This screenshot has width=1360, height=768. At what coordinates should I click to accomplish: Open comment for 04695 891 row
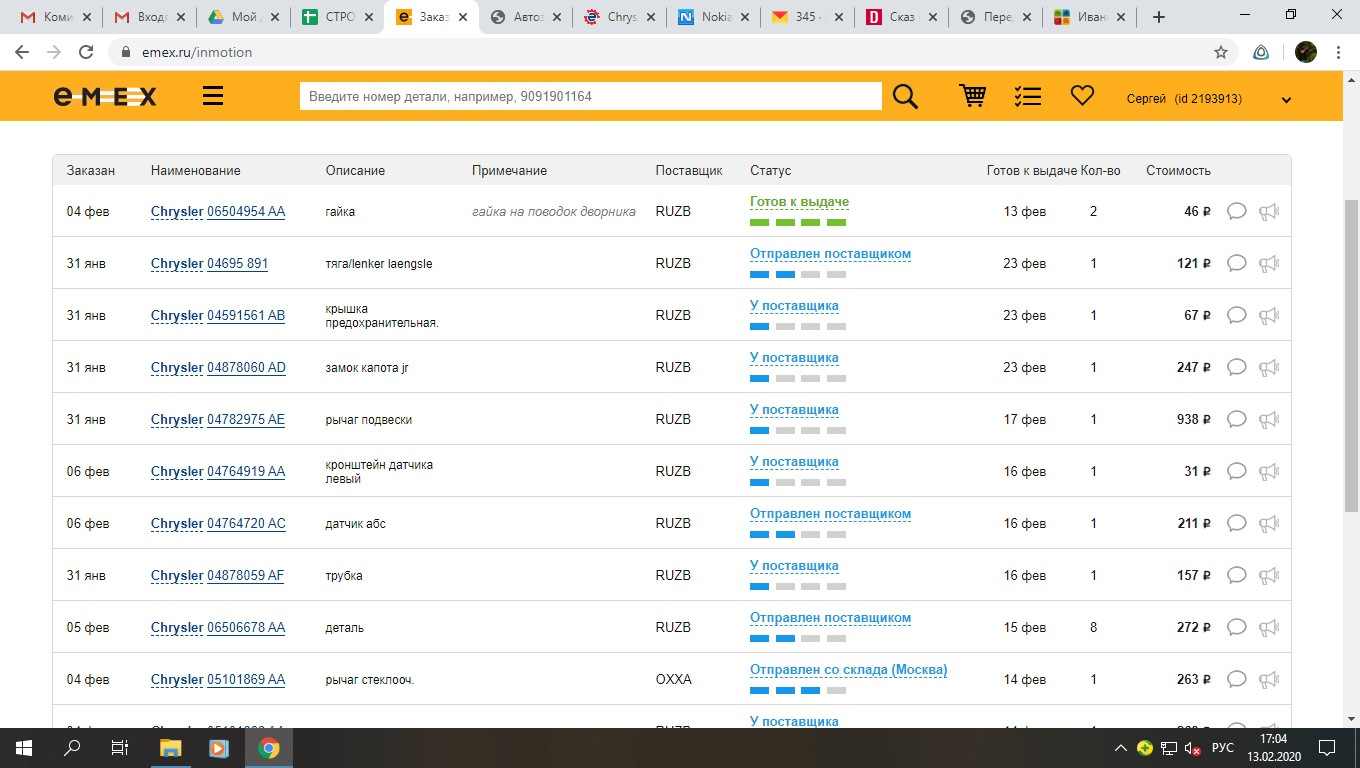tap(1236, 263)
